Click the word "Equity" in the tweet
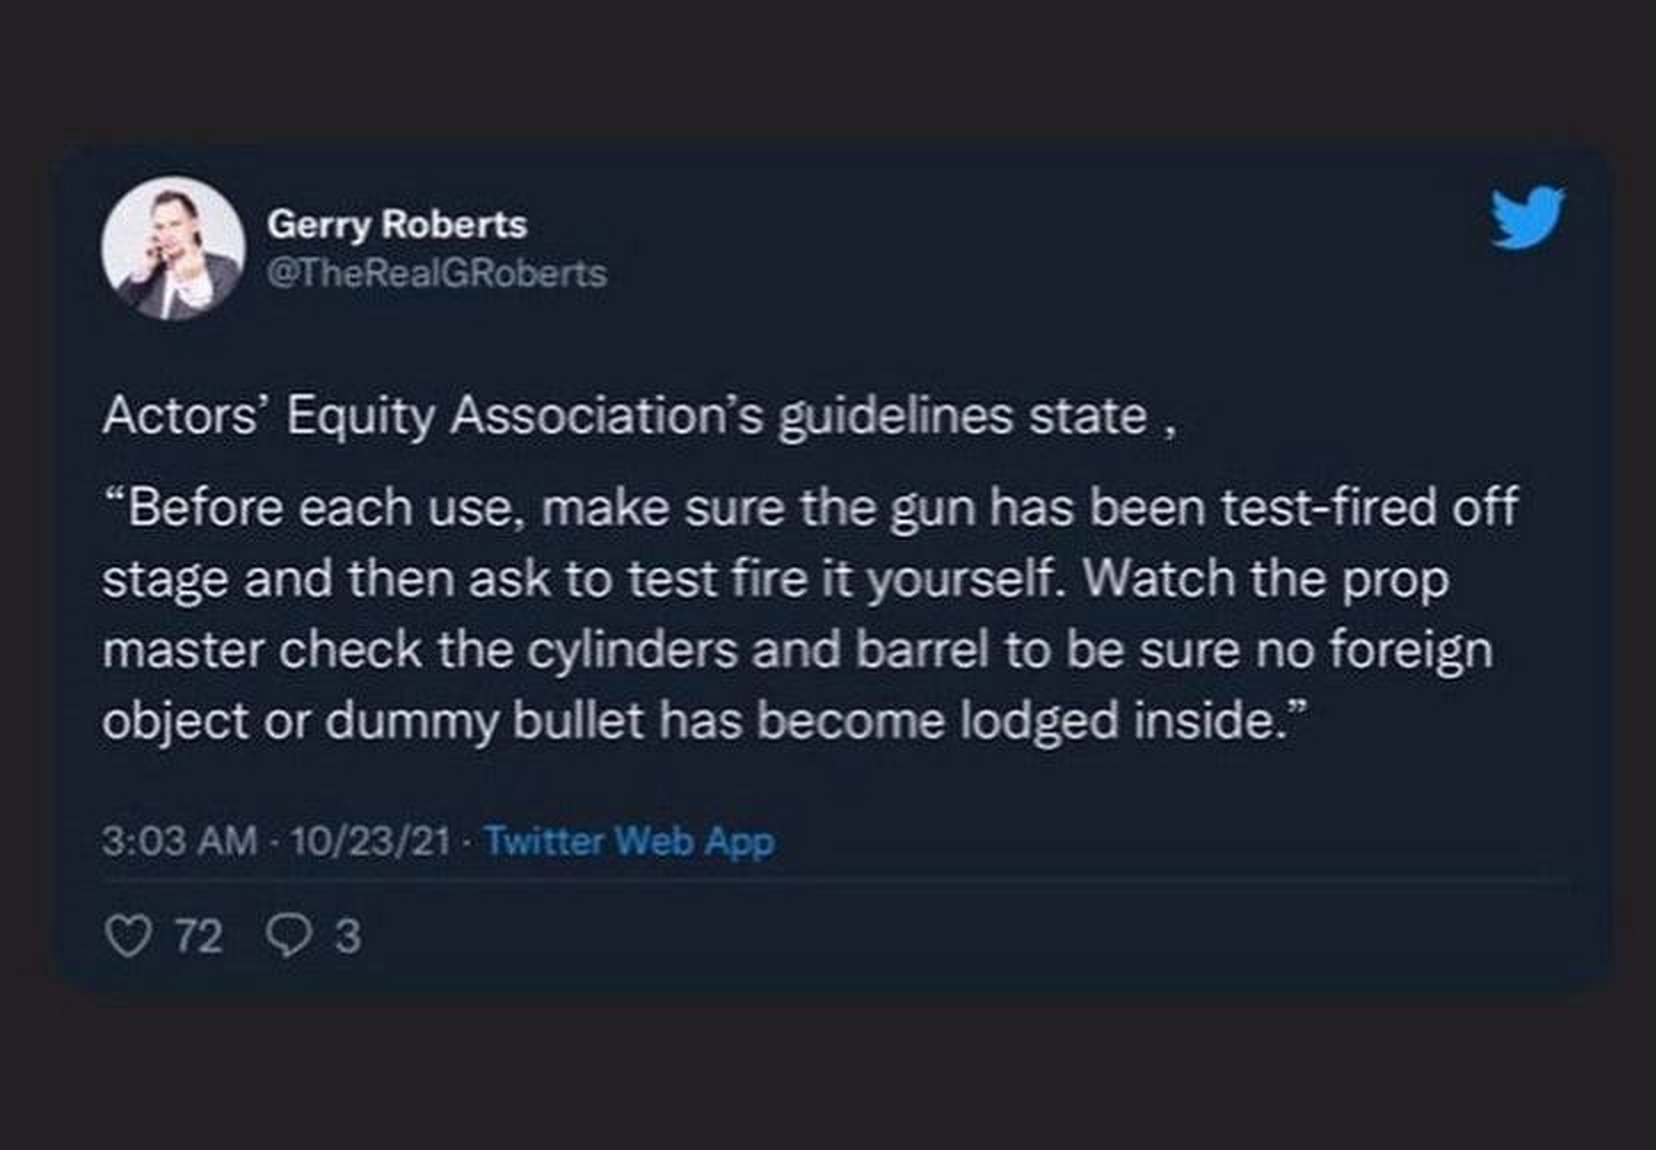The height and width of the screenshot is (1150, 1656). click(x=360, y=416)
